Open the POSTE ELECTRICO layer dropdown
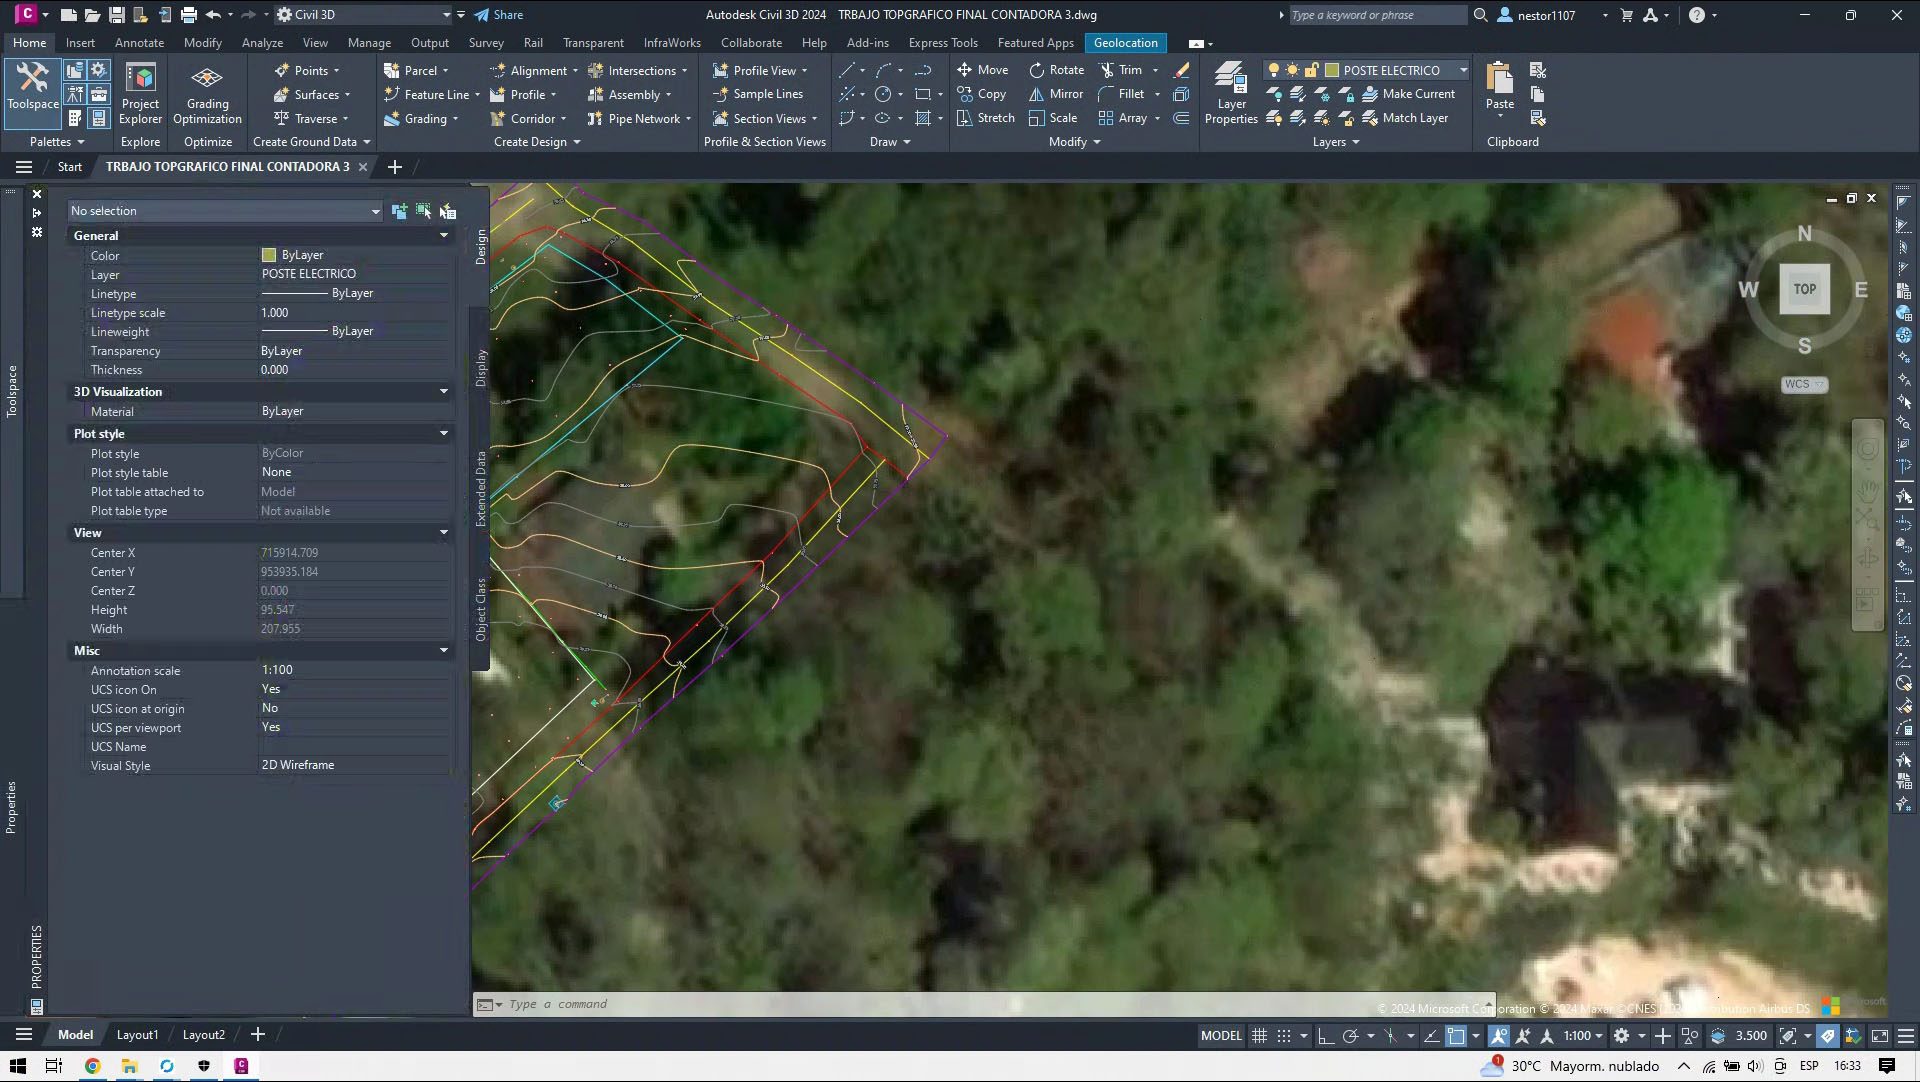The image size is (1920, 1082). (x=1463, y=70)
